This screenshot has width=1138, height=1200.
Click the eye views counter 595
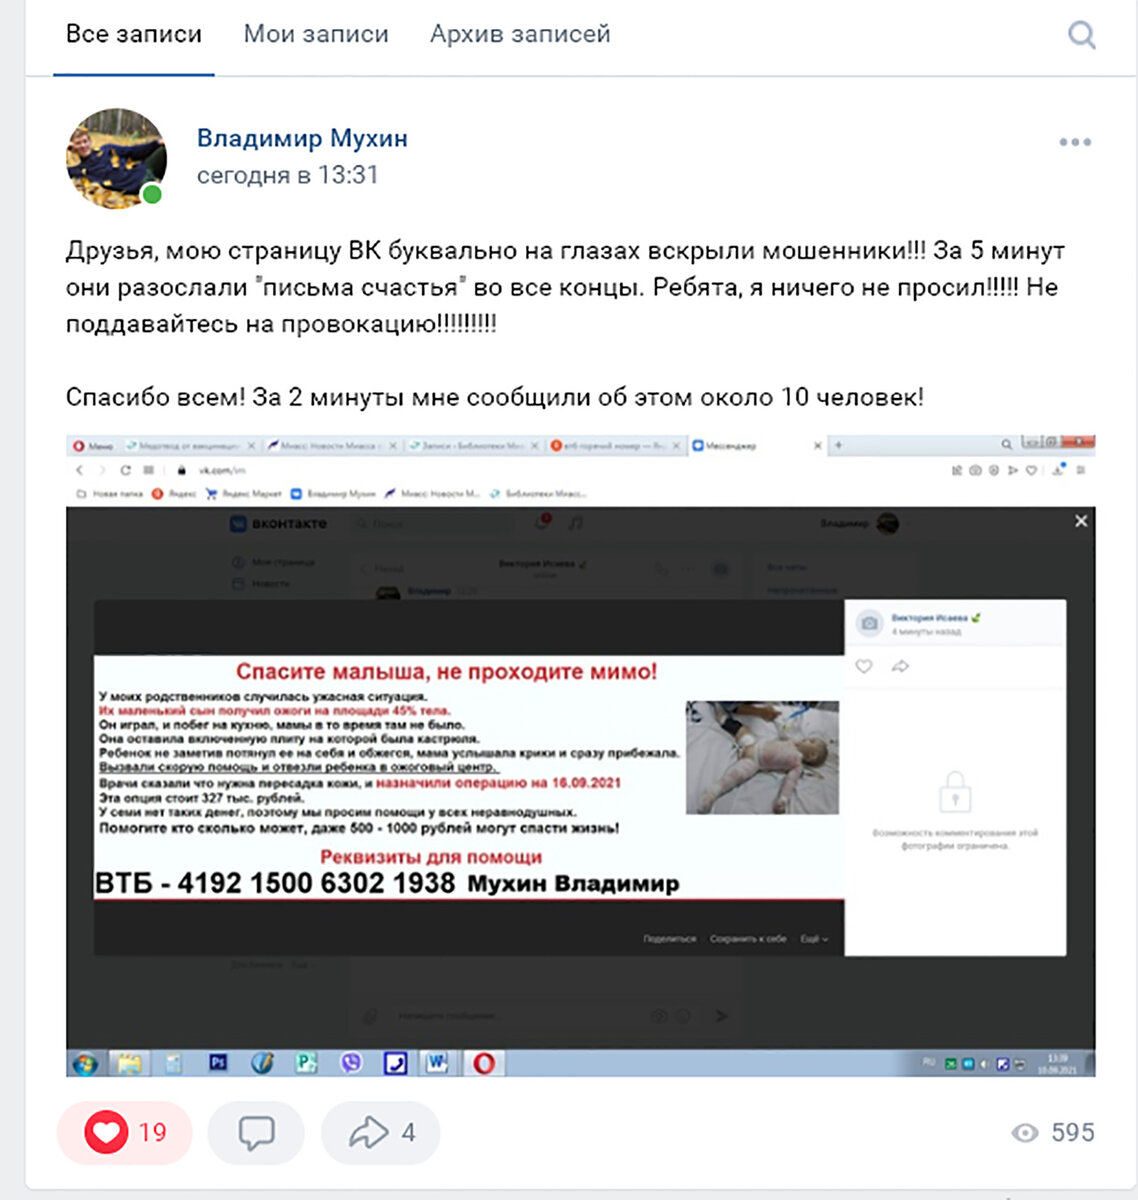click(x=1053, y=1132)
